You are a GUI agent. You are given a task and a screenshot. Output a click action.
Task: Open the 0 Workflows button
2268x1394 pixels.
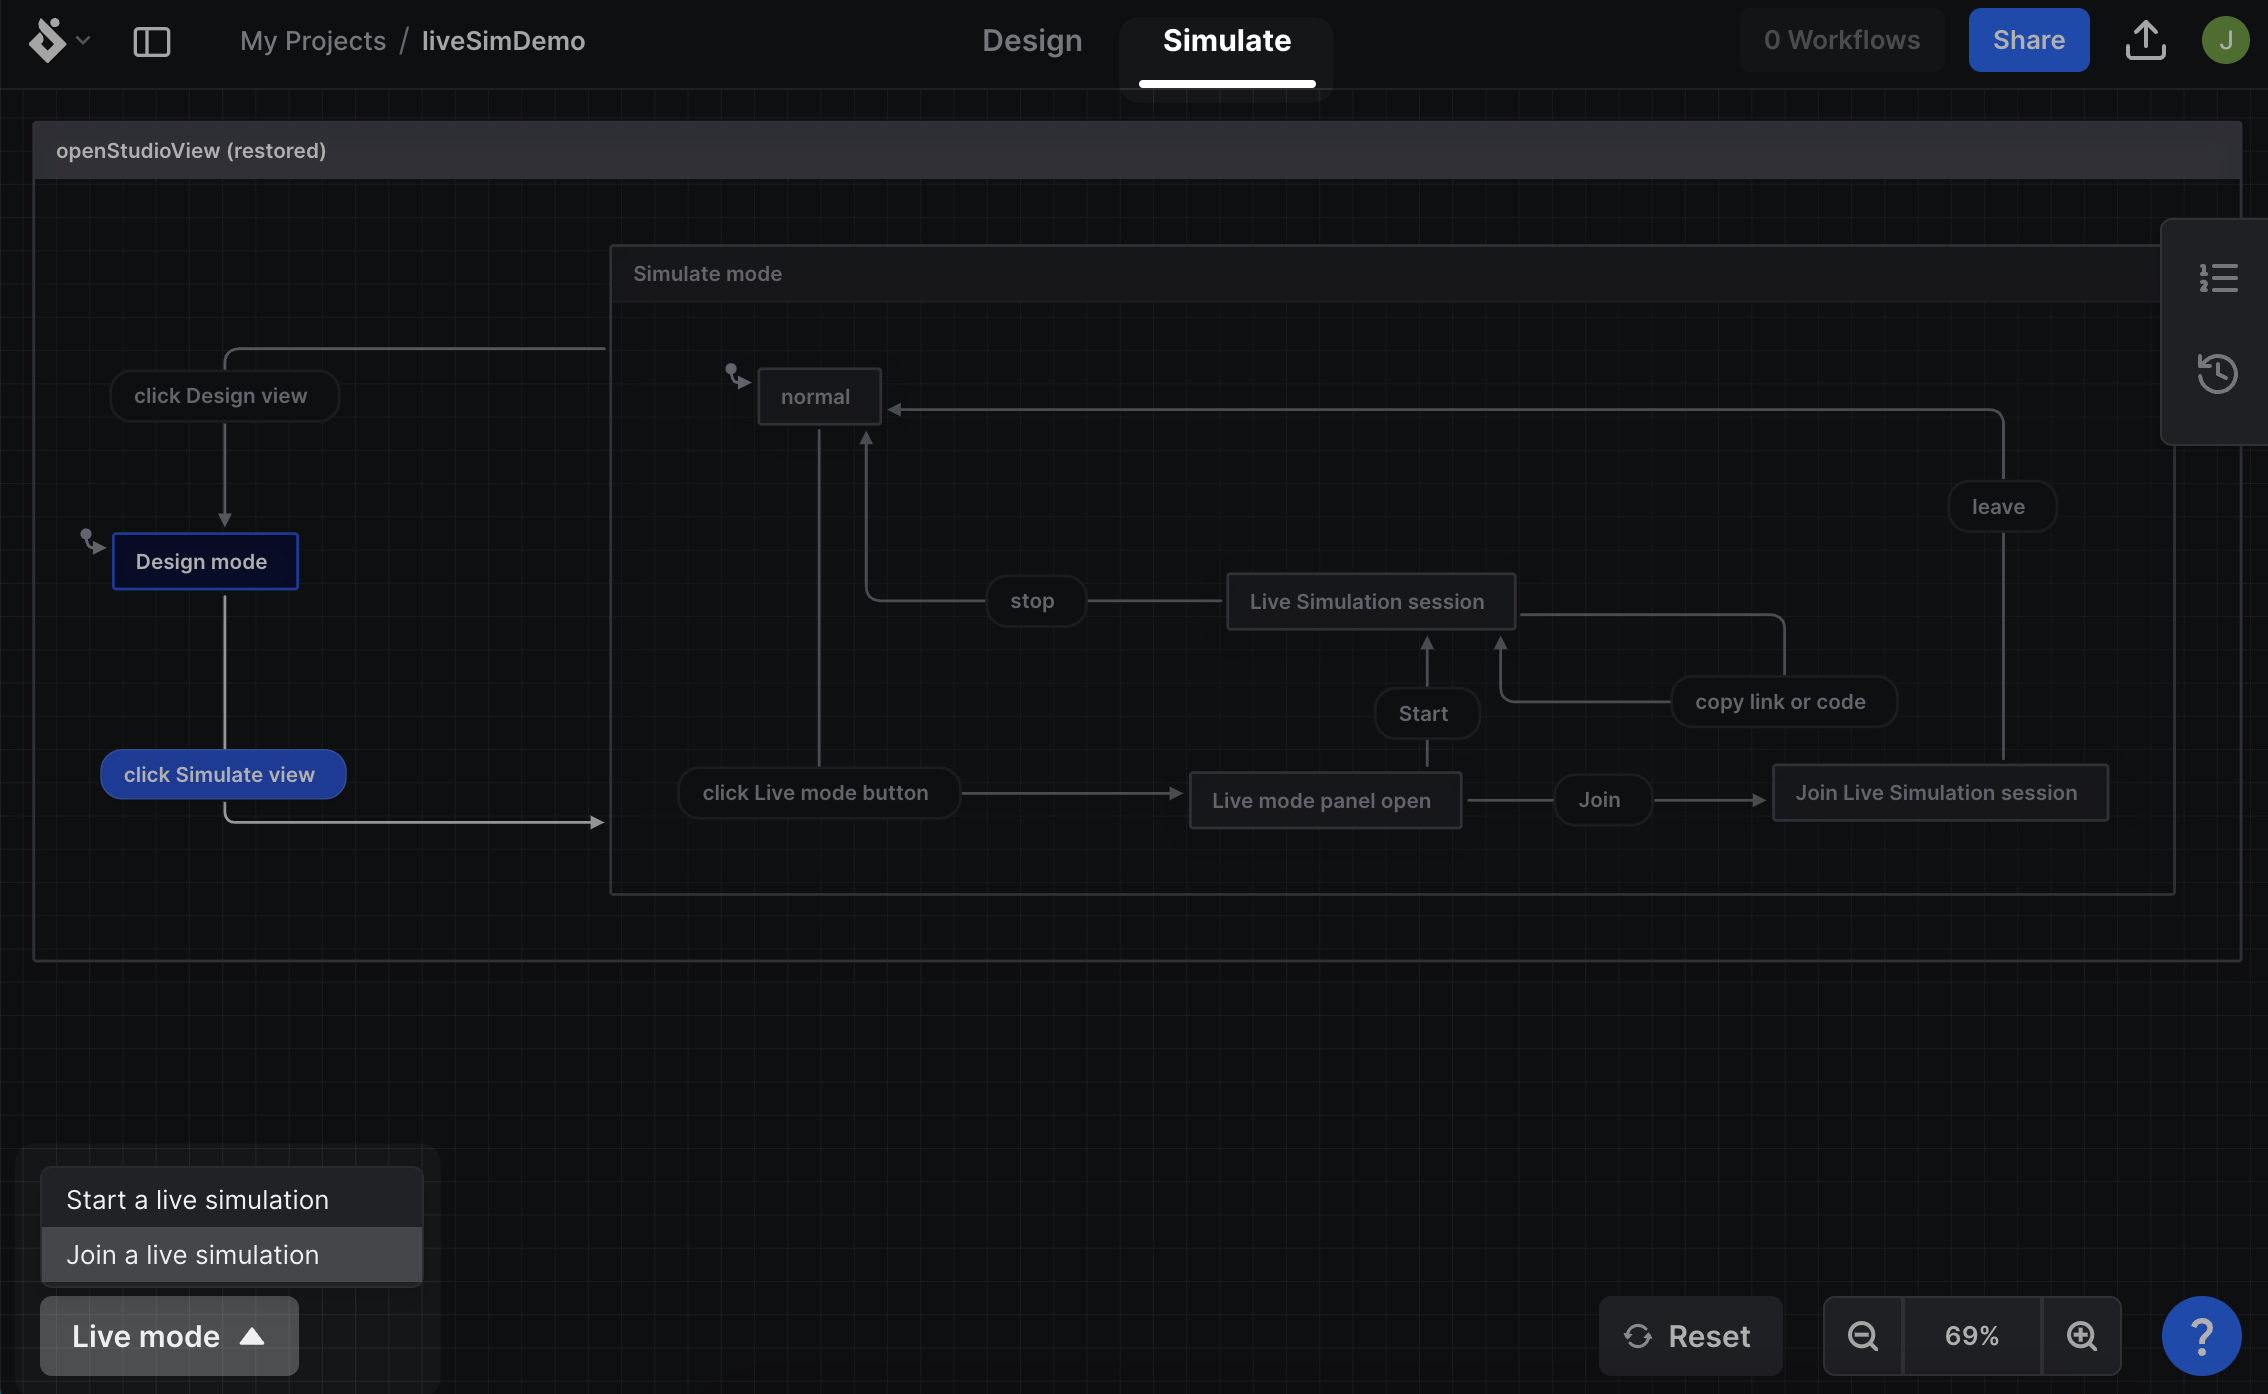tap(1842, 40)
